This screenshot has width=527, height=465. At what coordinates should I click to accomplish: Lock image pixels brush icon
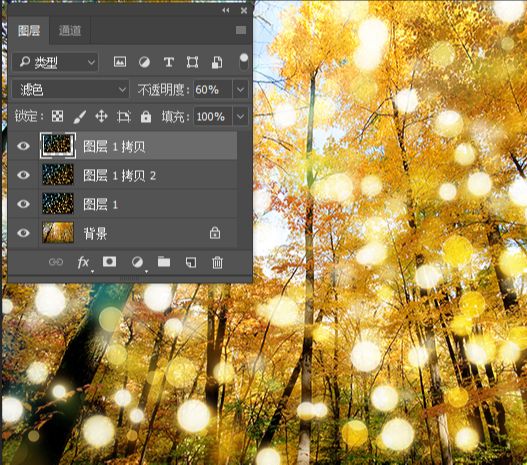[80, 117]
